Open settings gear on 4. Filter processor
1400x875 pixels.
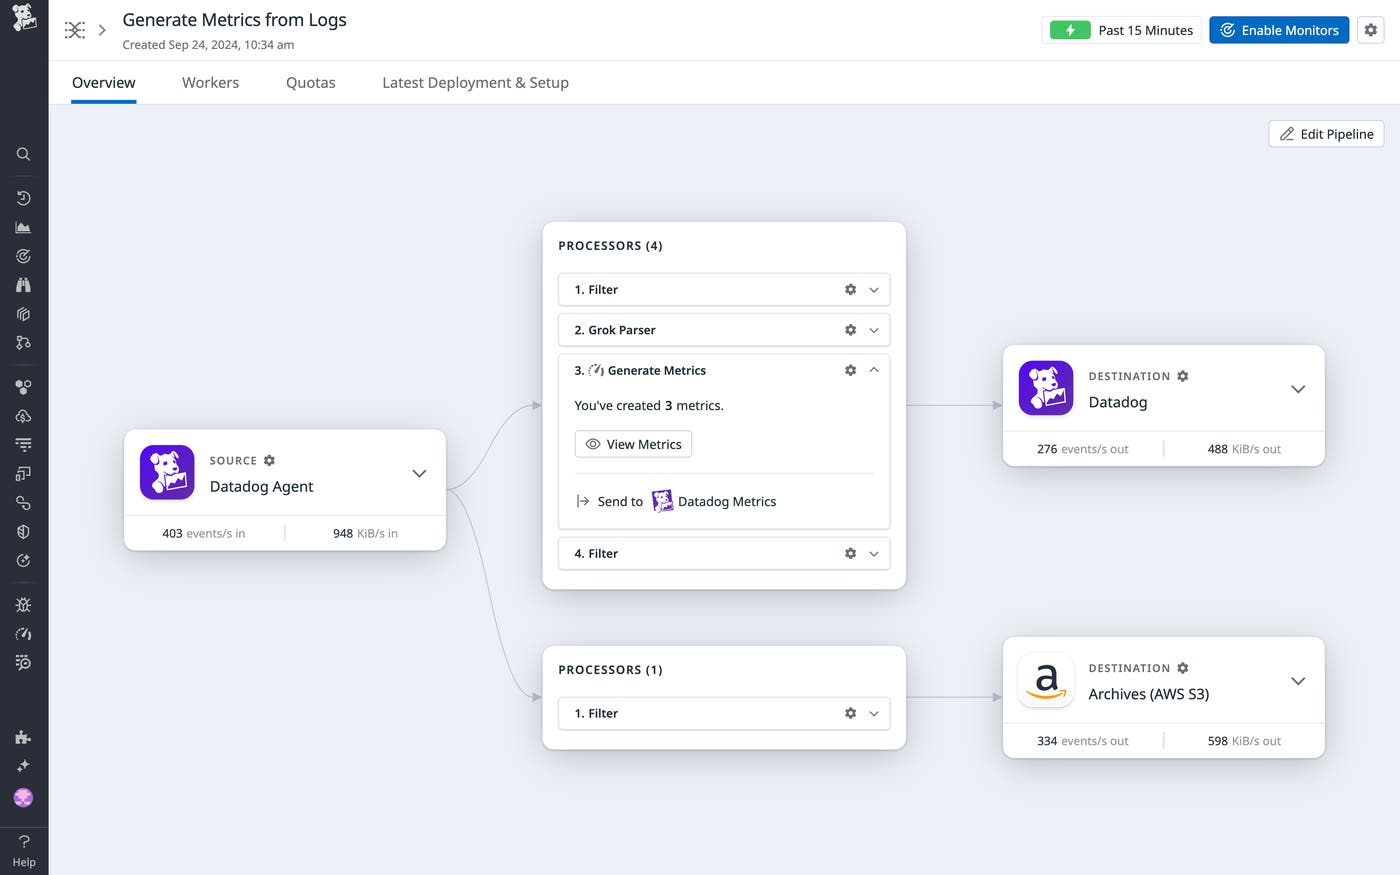tap(850, 554)
